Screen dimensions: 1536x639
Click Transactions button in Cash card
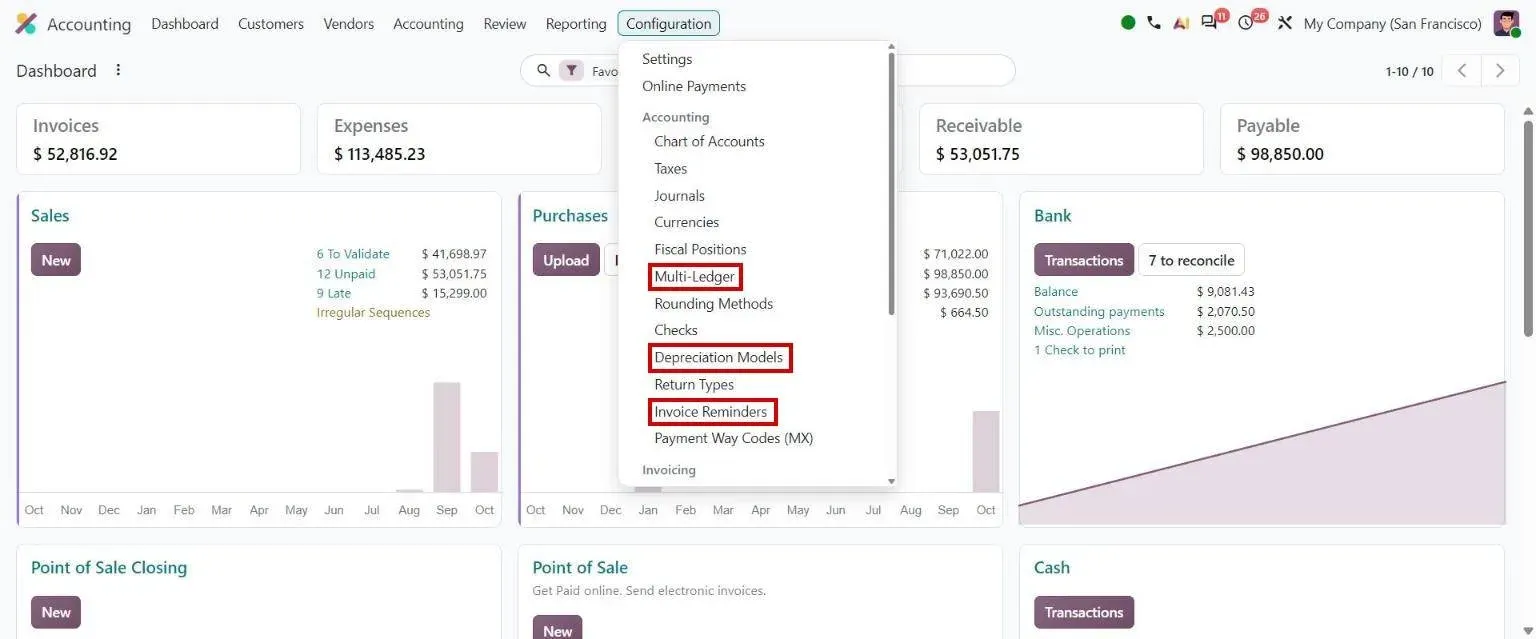tap(1084, 612)
